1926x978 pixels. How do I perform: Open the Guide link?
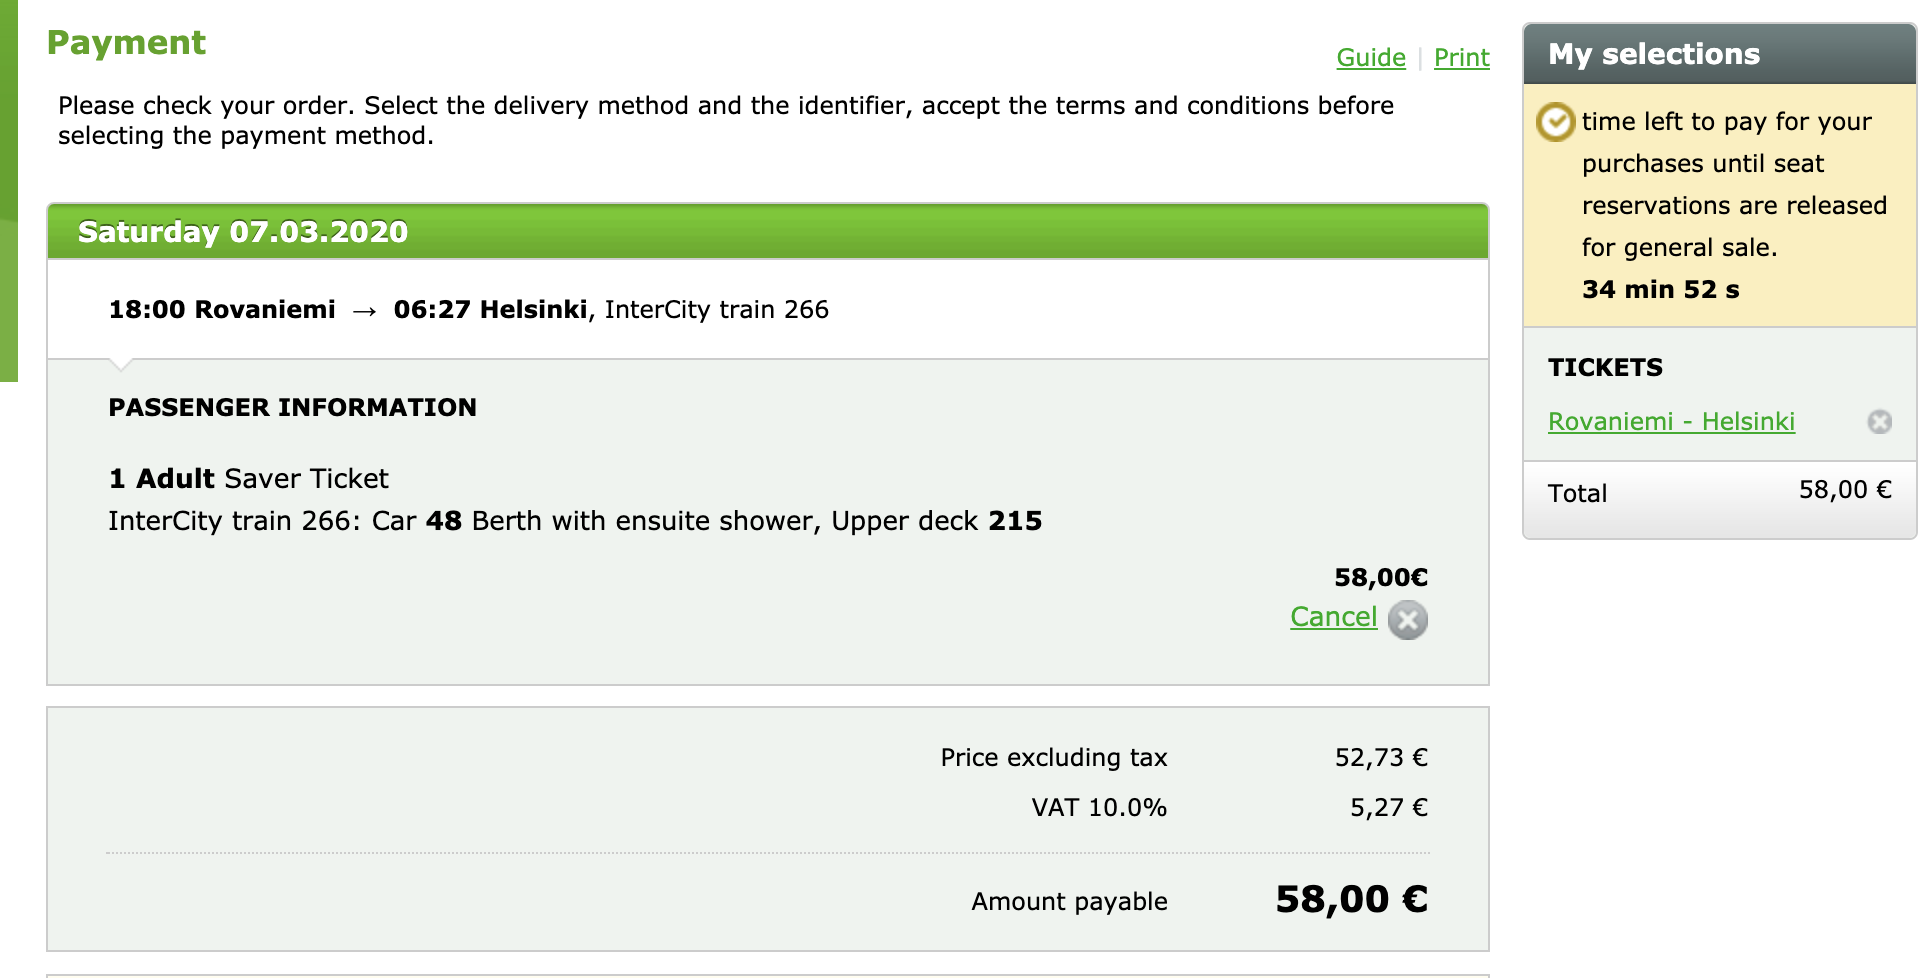pos(1371,58)
